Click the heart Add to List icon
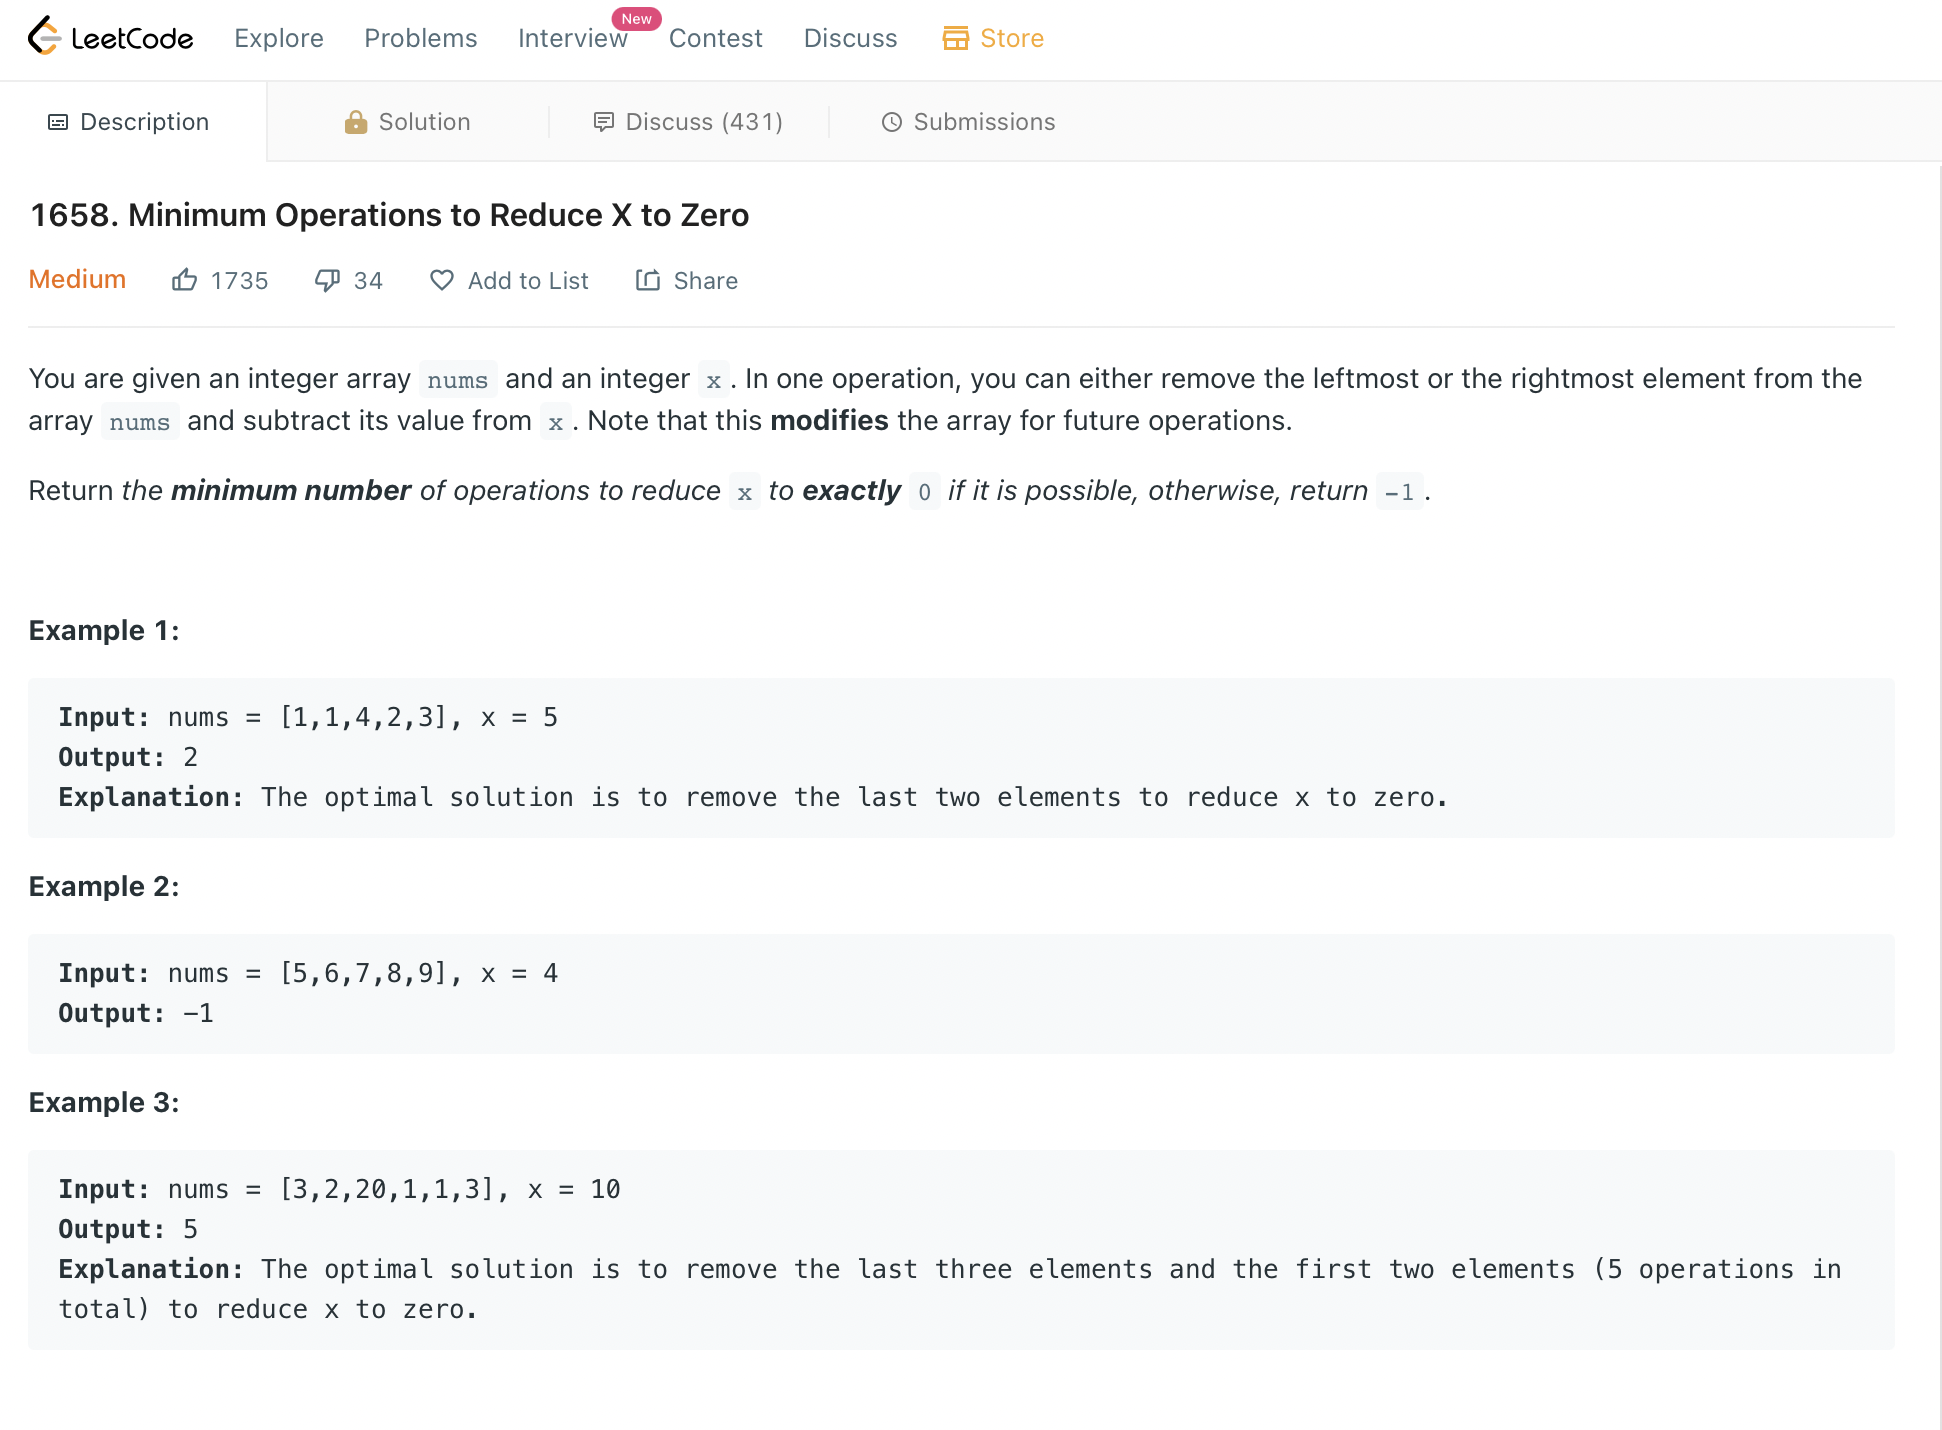The height and width of the screenshot is (1430, 1942). coord(441,280)
